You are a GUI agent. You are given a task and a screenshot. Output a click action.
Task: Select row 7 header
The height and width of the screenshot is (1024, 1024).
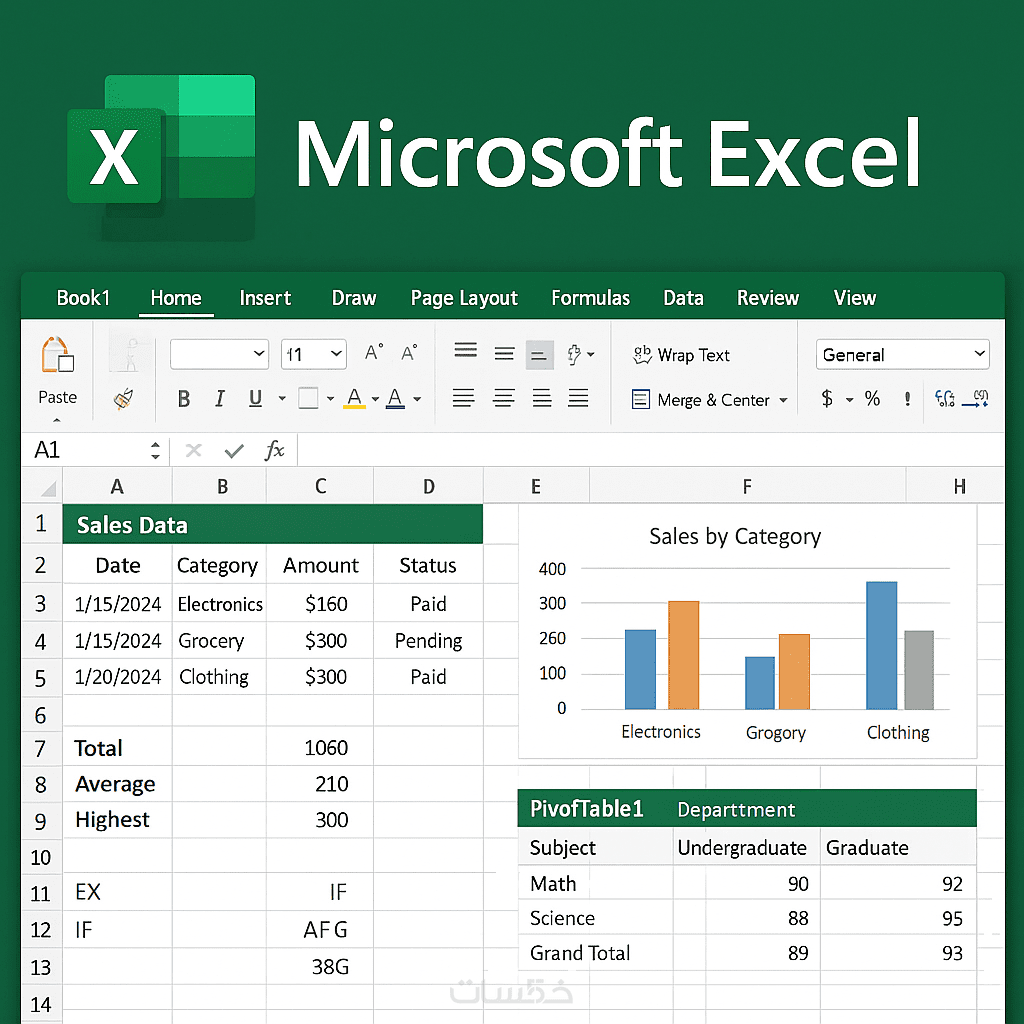click(40, 748)
